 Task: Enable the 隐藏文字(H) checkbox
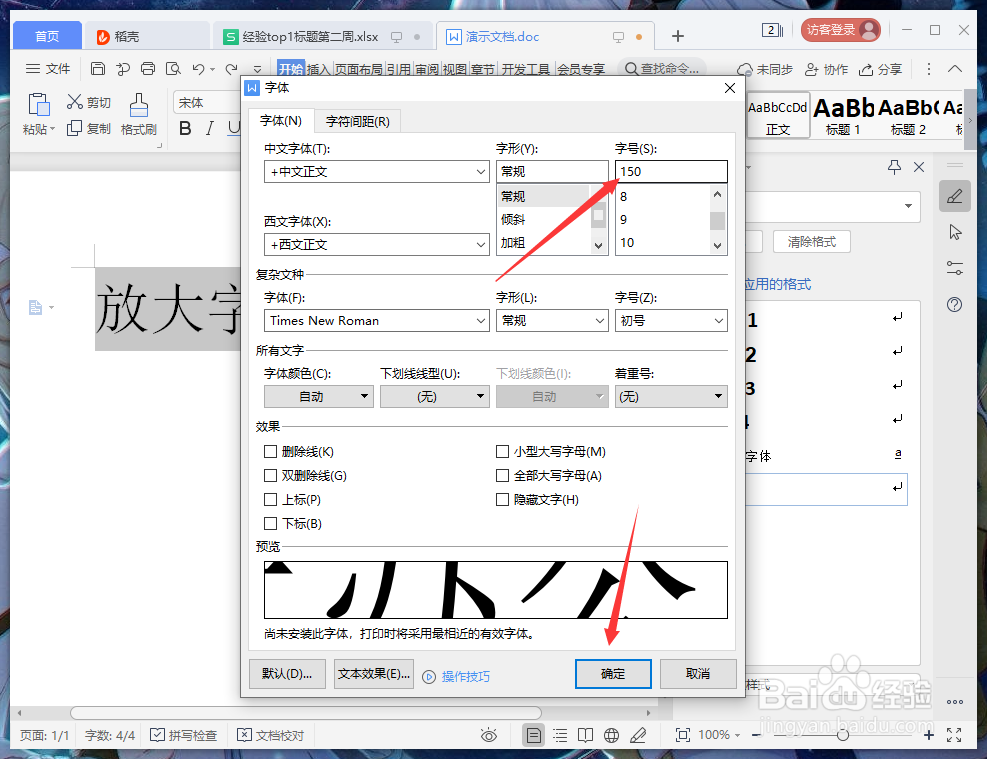tap(502, 499)
